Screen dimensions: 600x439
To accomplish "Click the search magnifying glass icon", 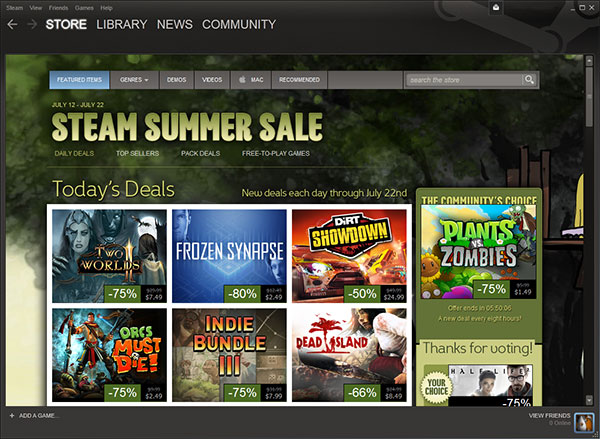I will tap(529, 80).
